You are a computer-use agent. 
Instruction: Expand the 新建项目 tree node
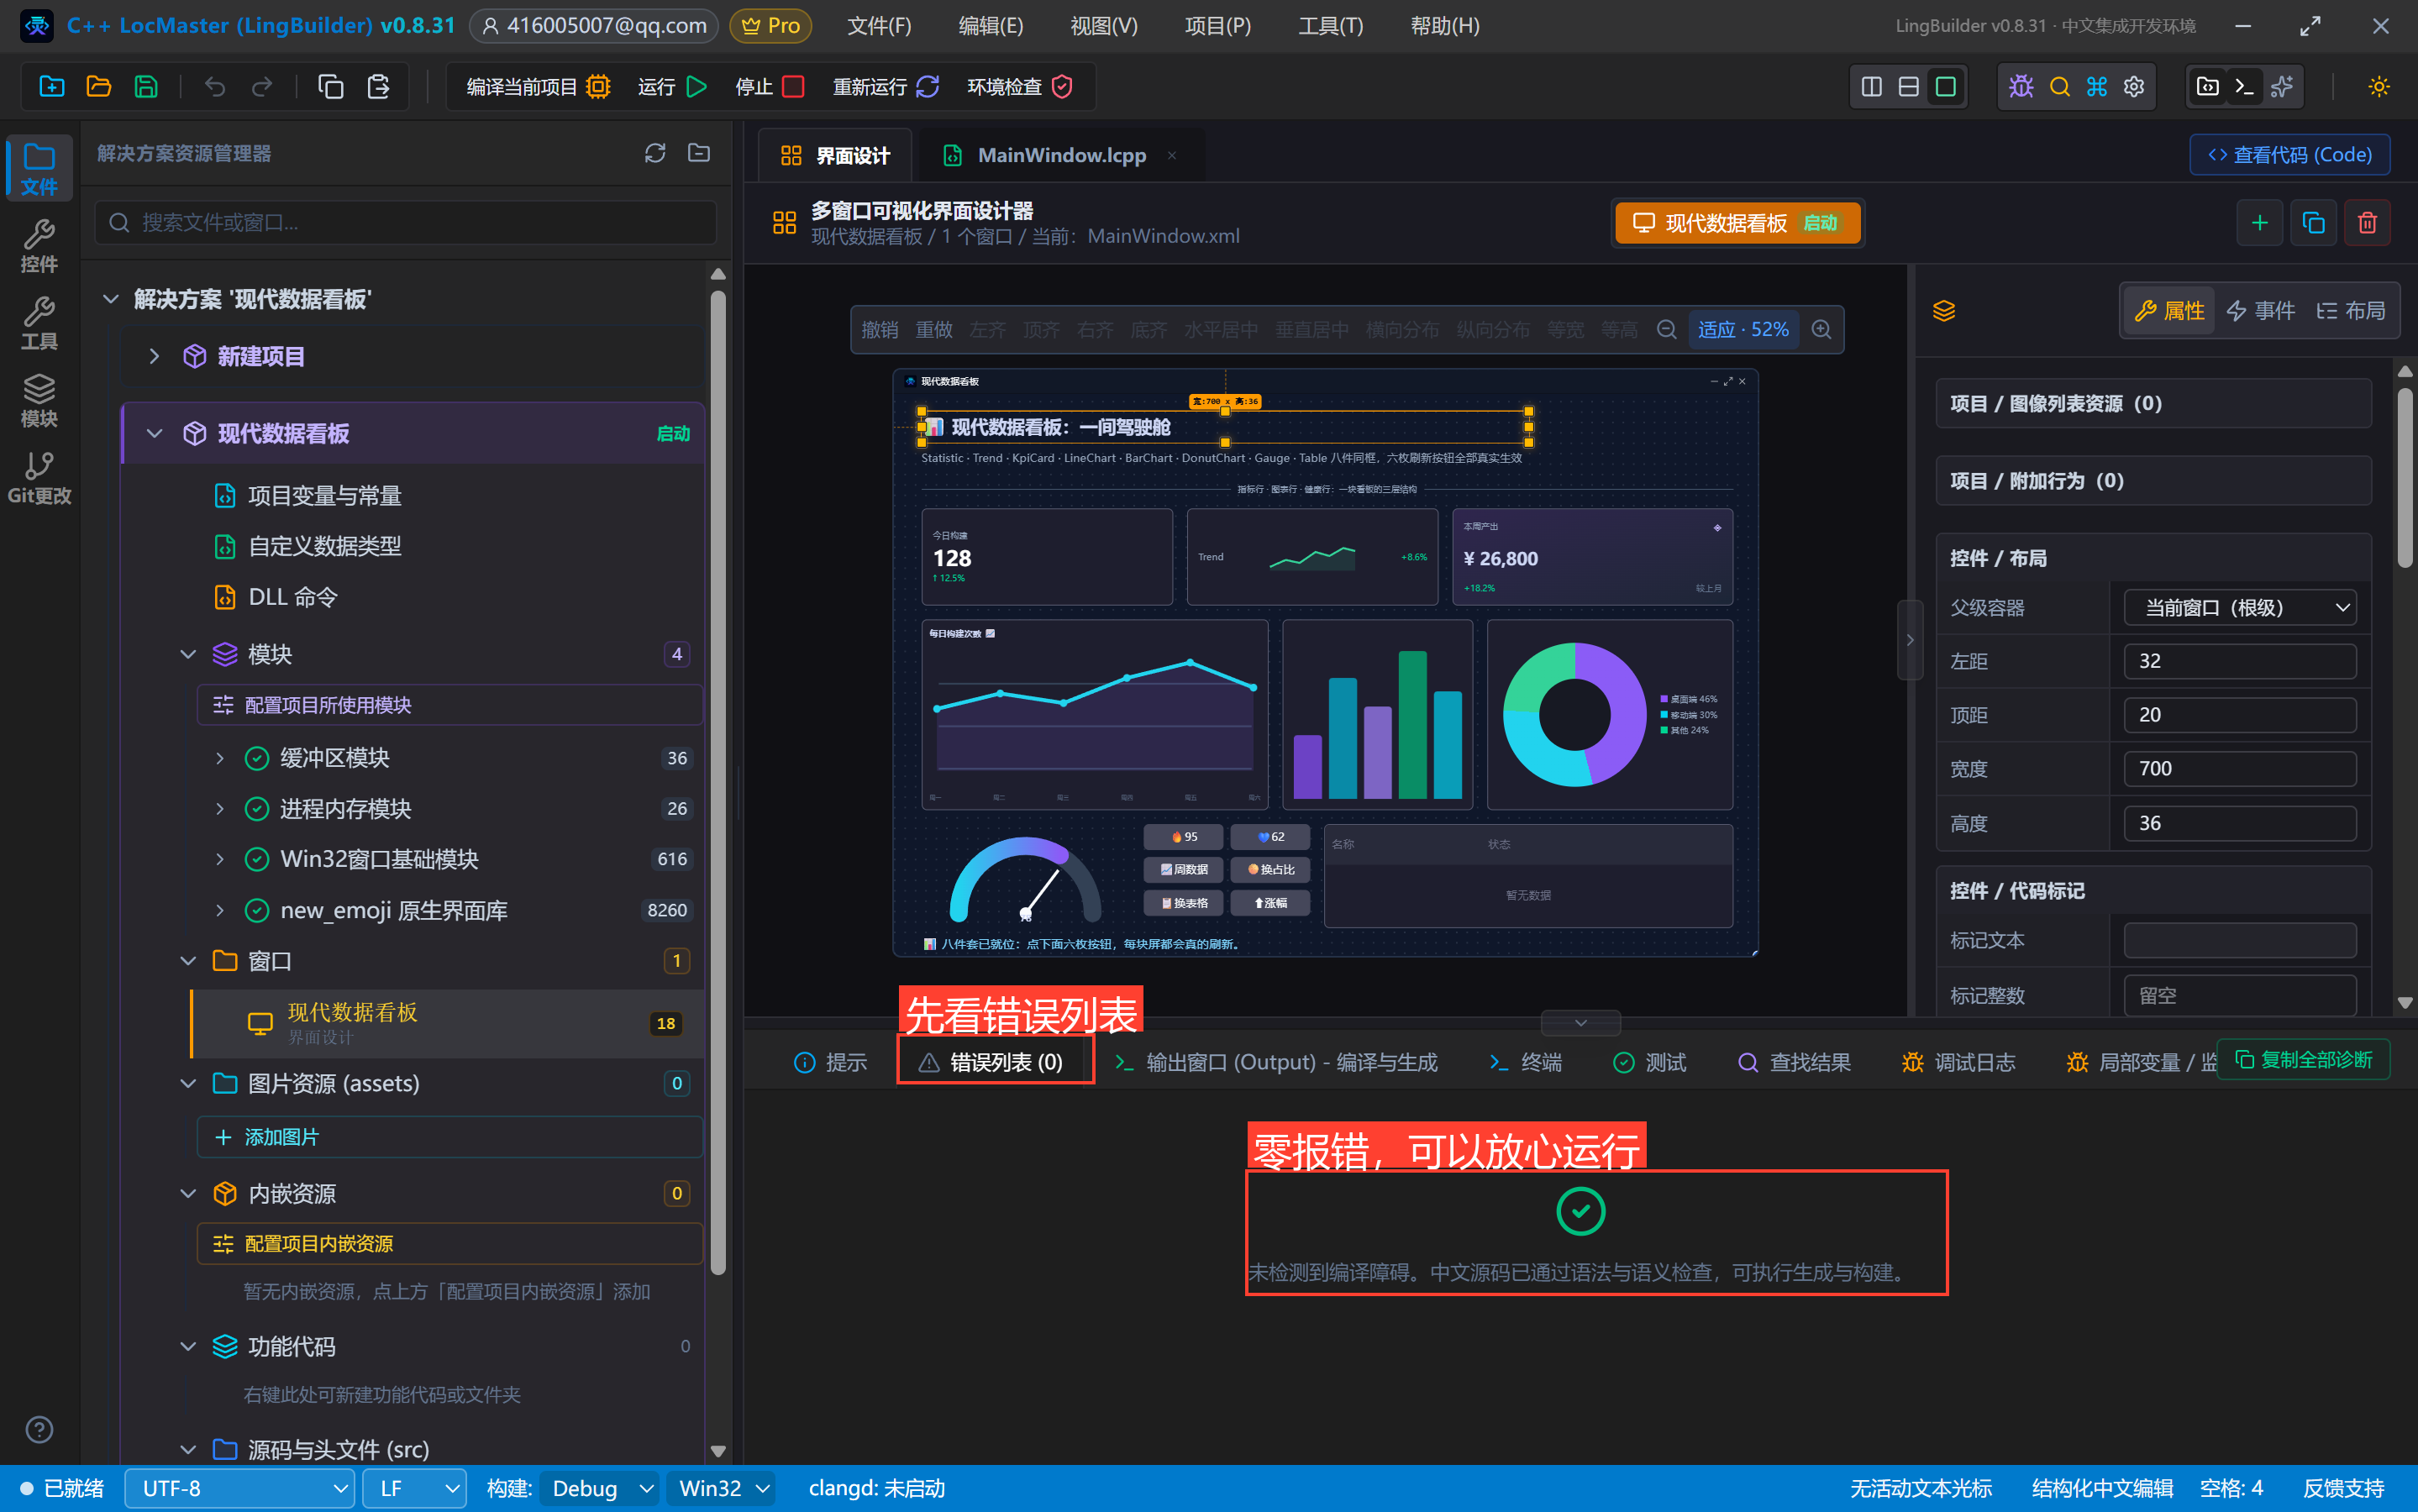click(x=154, y=356)
